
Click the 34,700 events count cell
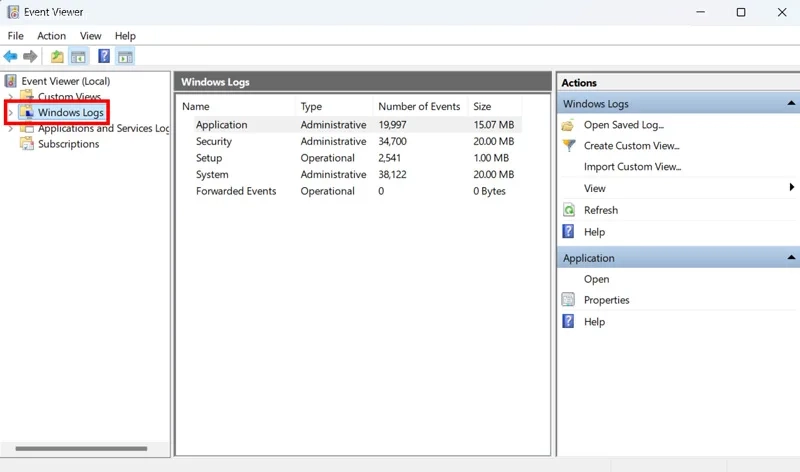click(392, 141)
